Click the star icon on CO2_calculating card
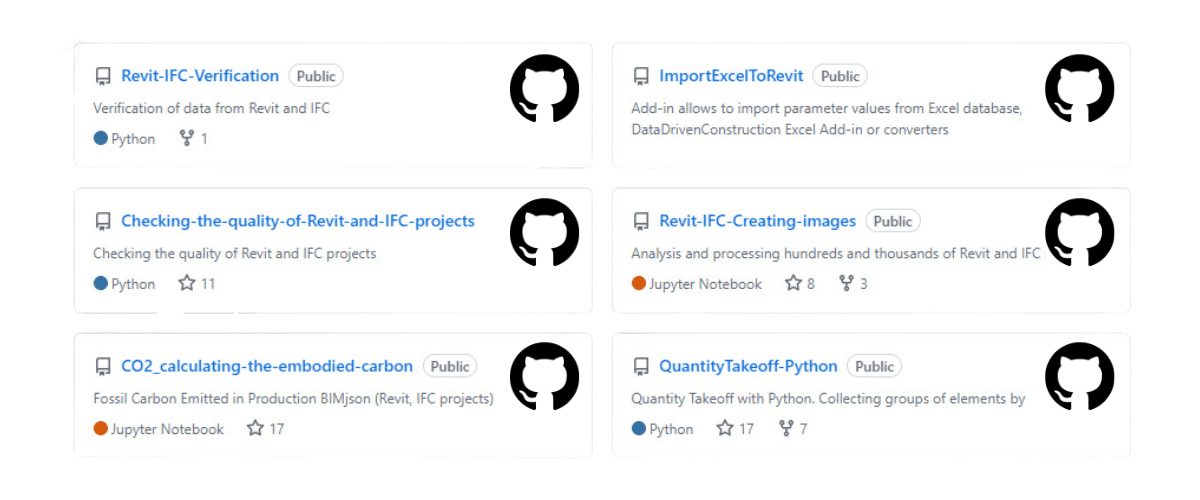 click(255, 428)
